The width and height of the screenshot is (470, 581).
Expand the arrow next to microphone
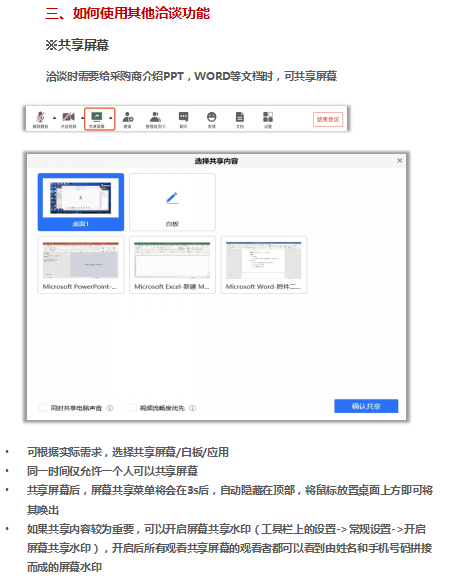click(54, 118)
